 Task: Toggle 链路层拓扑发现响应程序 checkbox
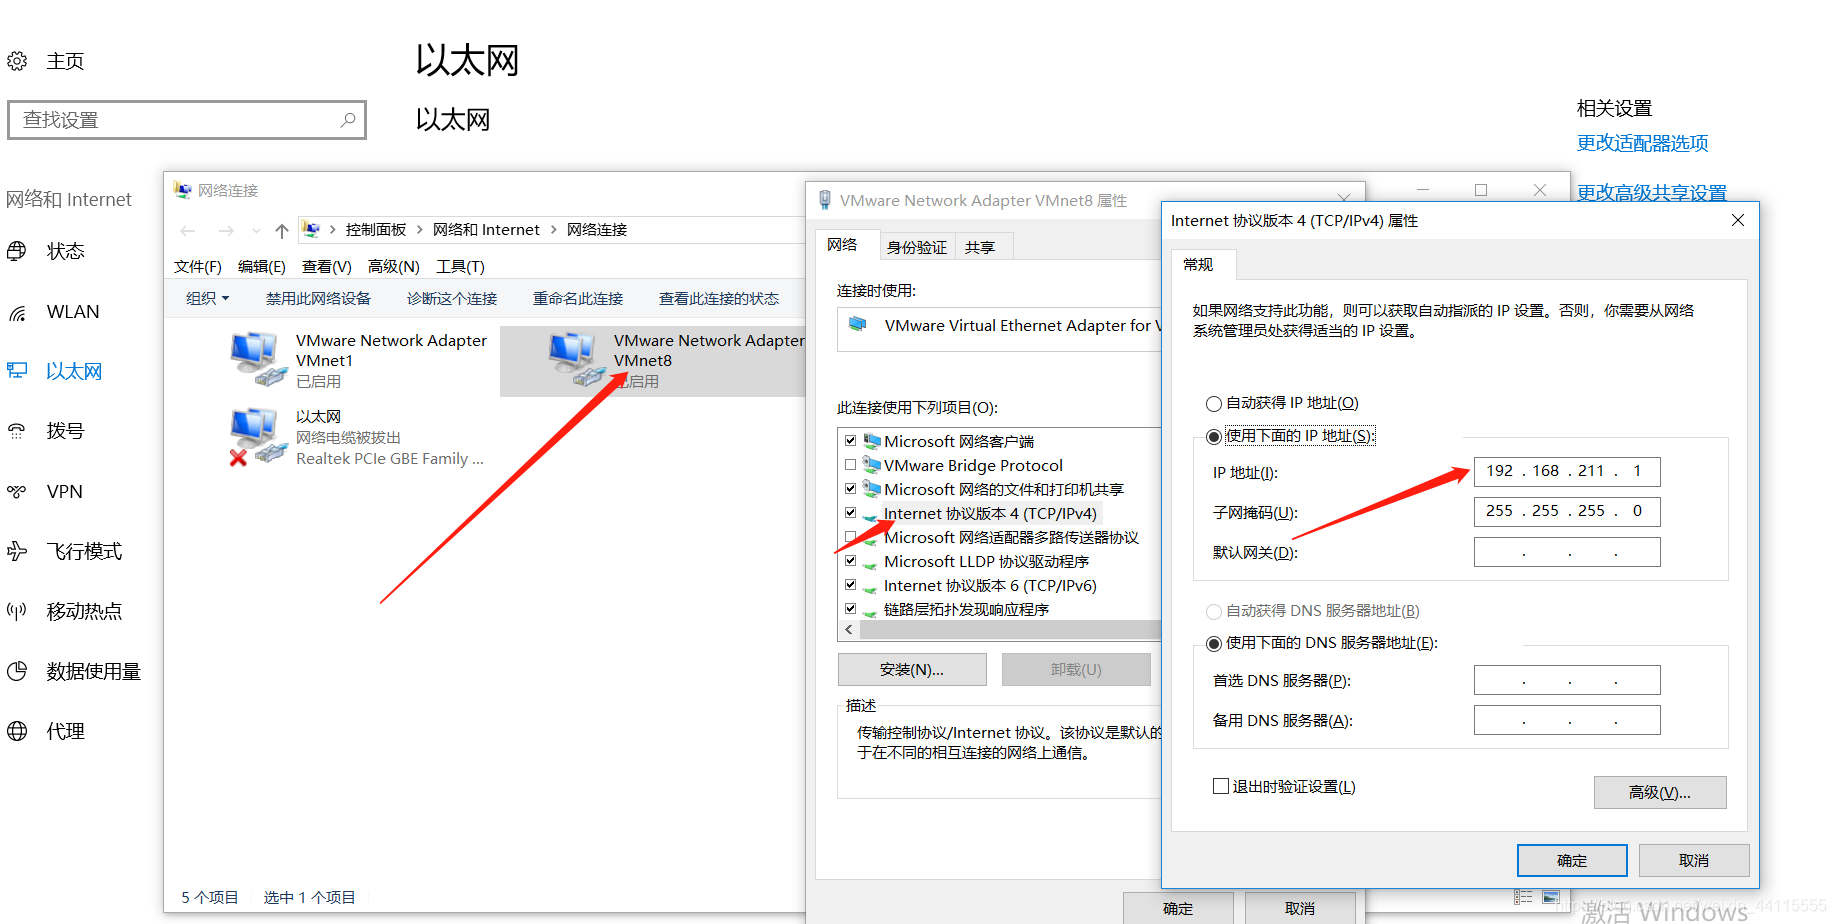tap(850, 609)
